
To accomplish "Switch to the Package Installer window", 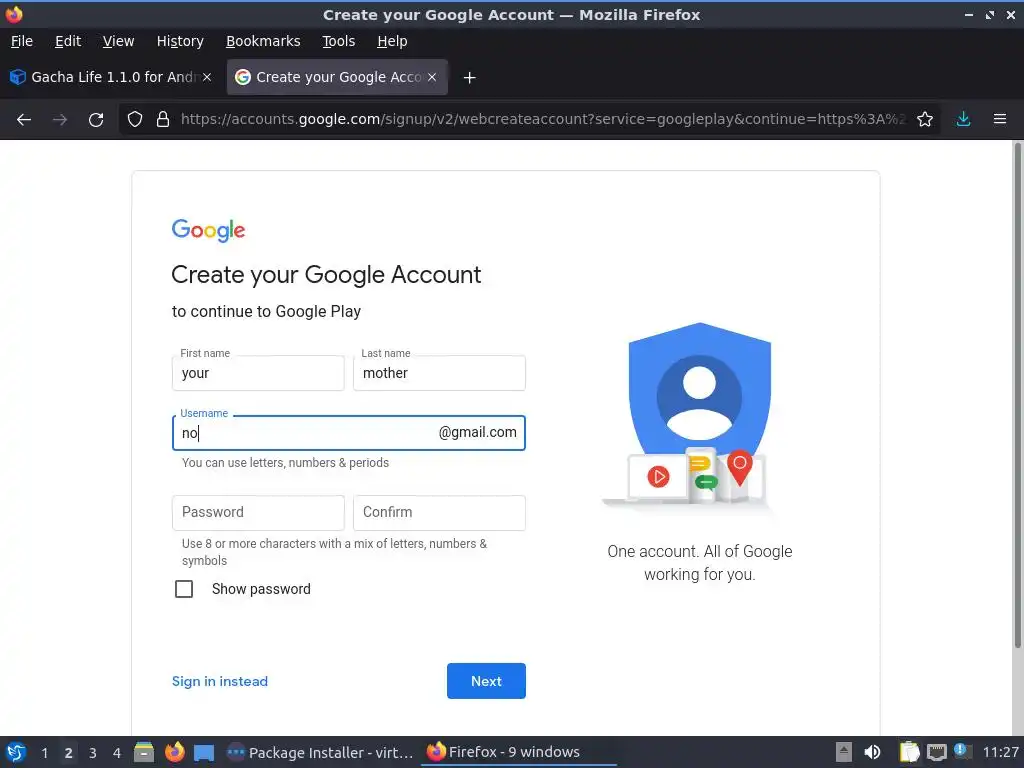I will point(320,752).
